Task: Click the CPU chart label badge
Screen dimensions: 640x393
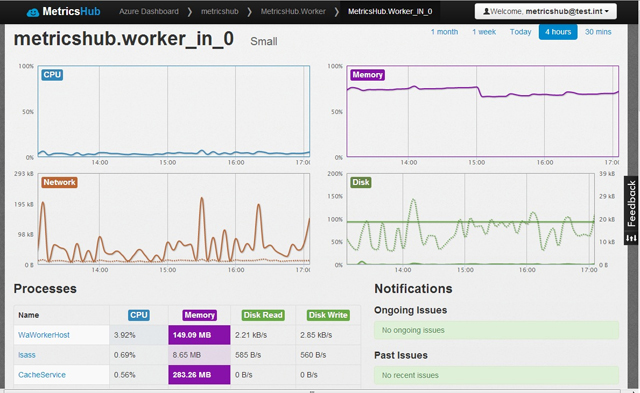Action: (52, 75)
